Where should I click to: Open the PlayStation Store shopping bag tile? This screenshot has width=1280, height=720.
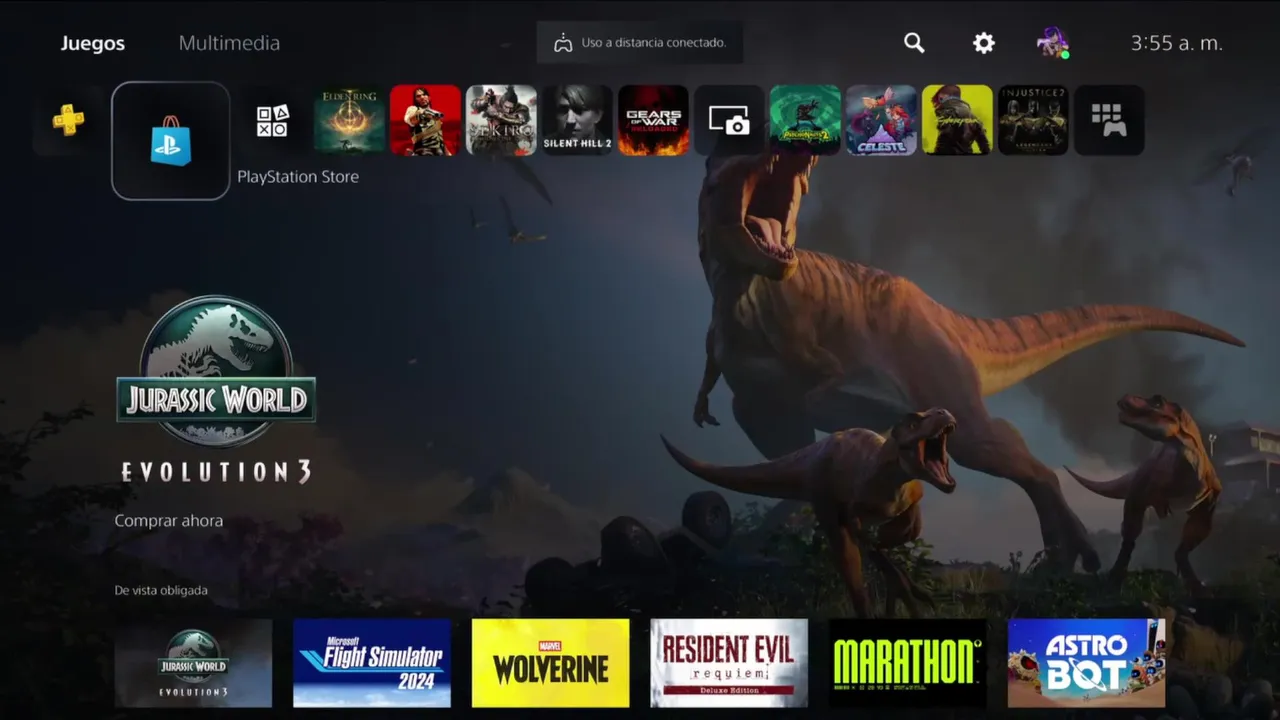pyautogui.click(x=171, y=141)
